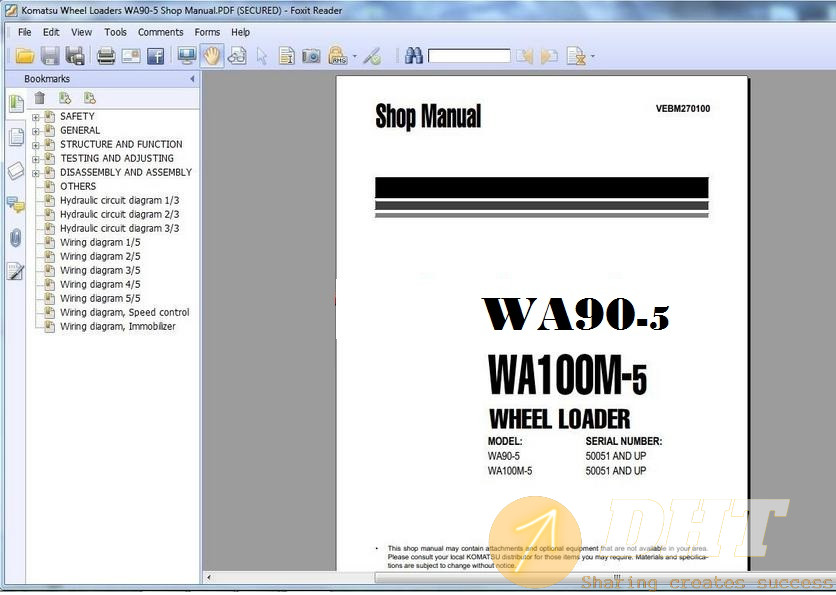Open Wiring diagram 3/5 bookmark
The width and height of the screenshot is (836, 595).
[100, 270]
